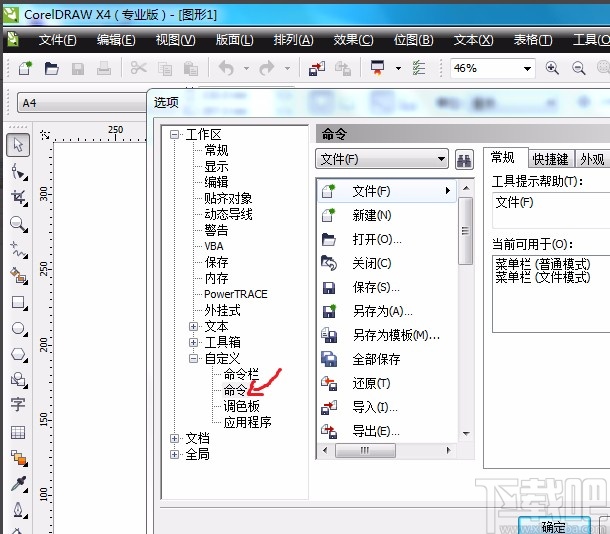The width and height of the screenshot is (610, 534).
Task: Select the Ellipse tool
Action: click(x=19, y=329)
